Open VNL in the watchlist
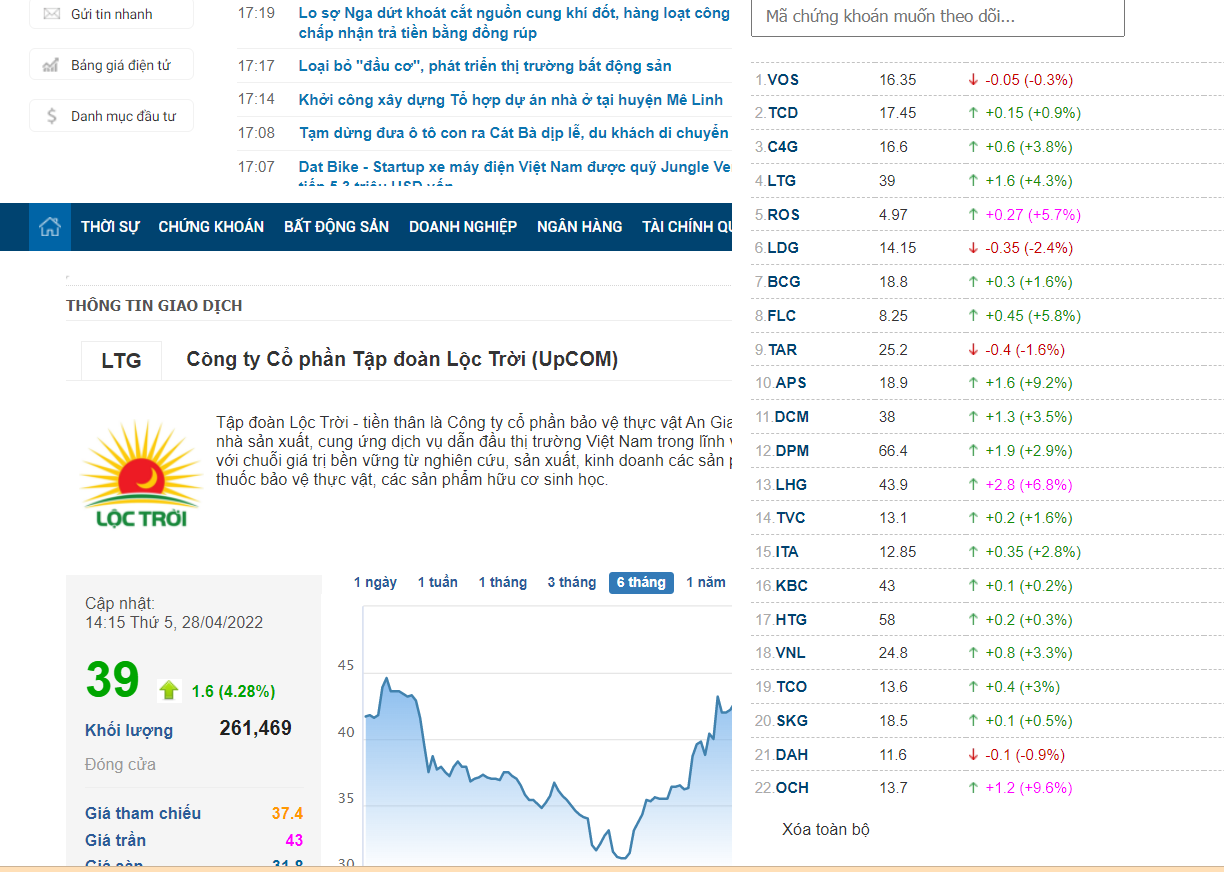This screenshot has width=1224, height=872. [x=790, y=653]
